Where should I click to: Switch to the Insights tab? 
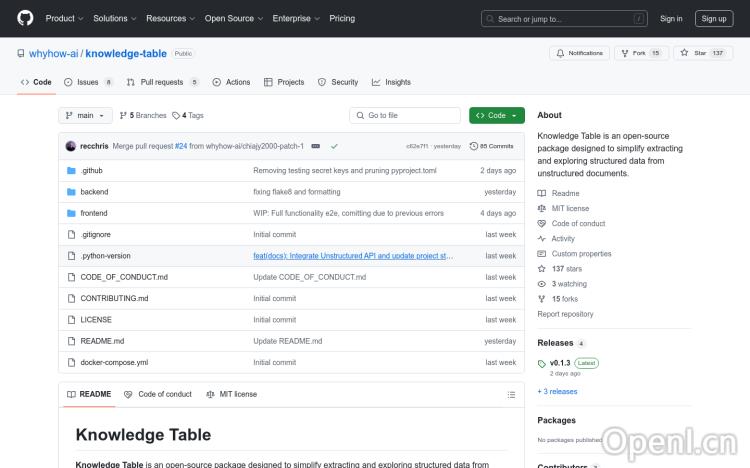391,82
